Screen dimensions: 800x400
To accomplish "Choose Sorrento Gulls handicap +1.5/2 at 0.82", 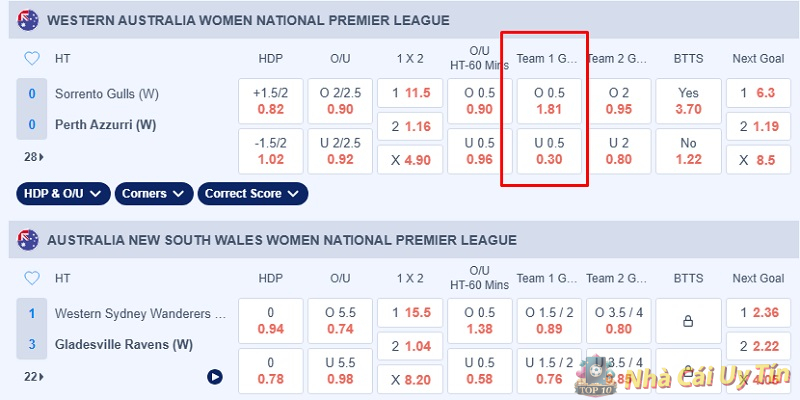I will coord(270,101).
